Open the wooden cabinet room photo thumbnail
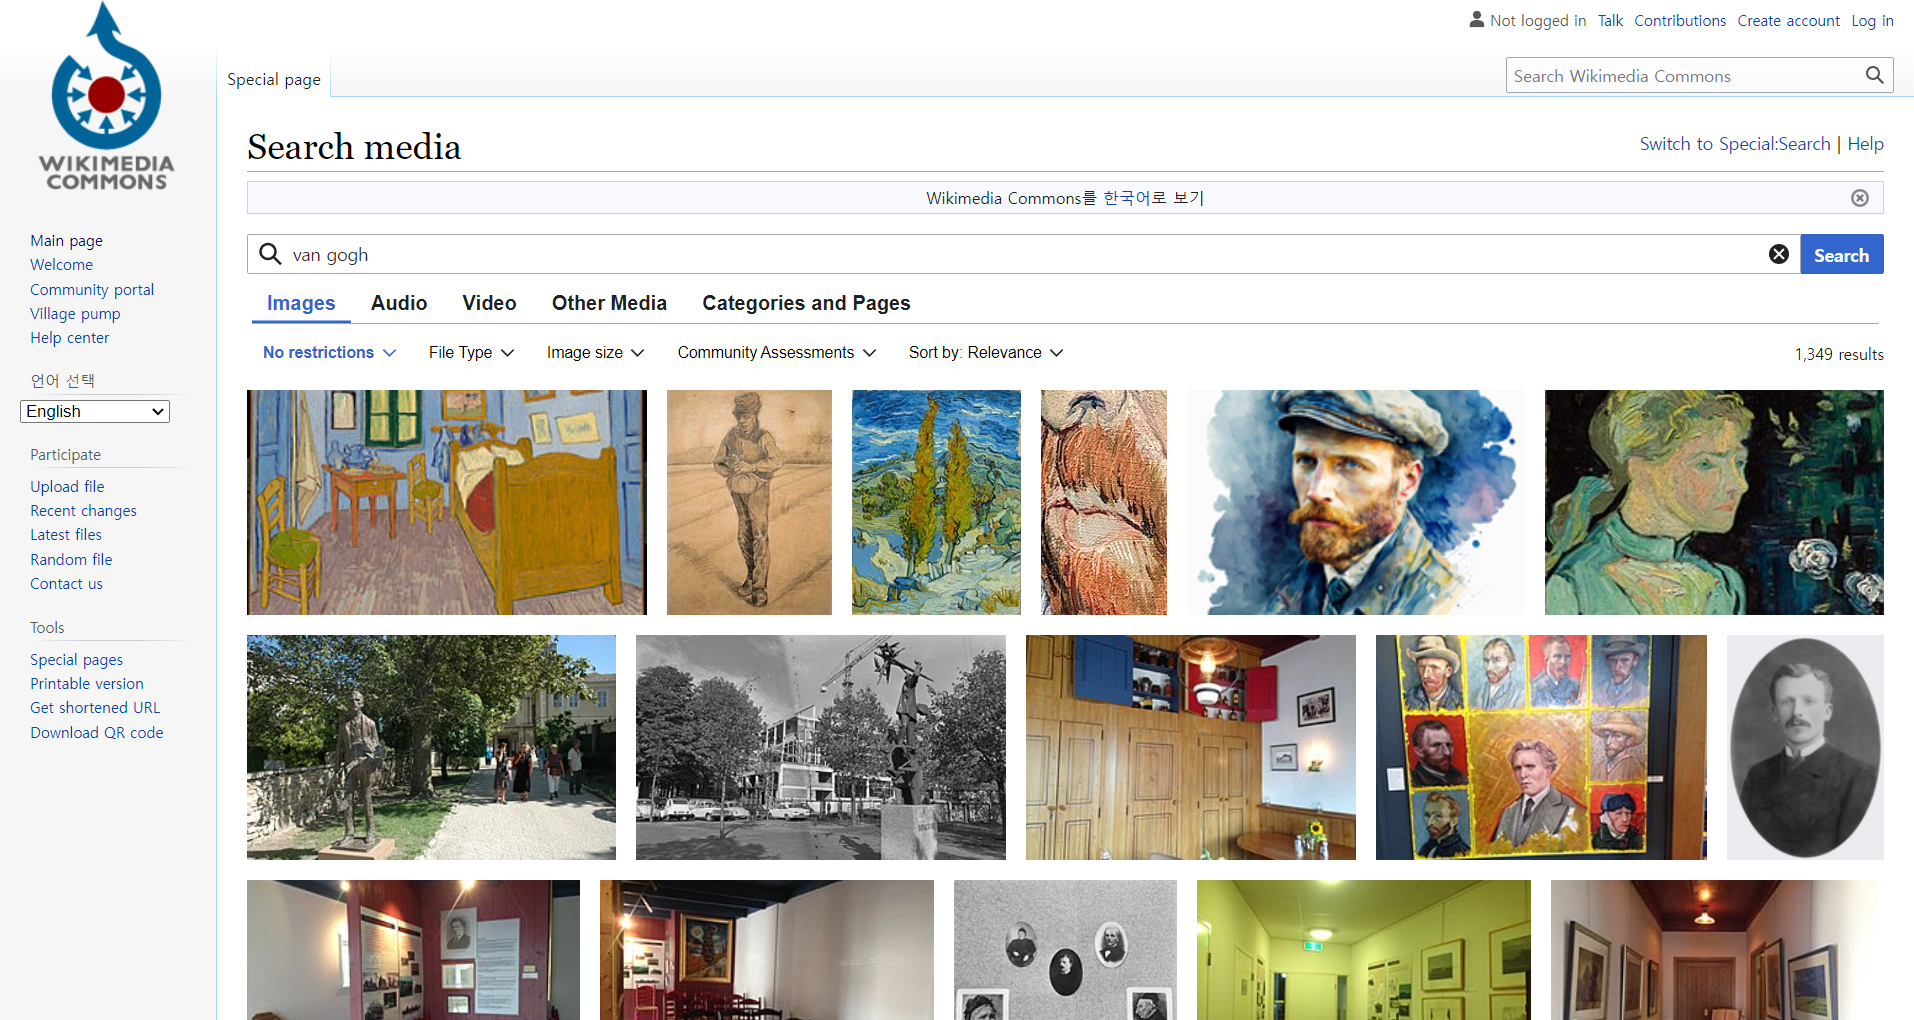 tap(1191, 747)
